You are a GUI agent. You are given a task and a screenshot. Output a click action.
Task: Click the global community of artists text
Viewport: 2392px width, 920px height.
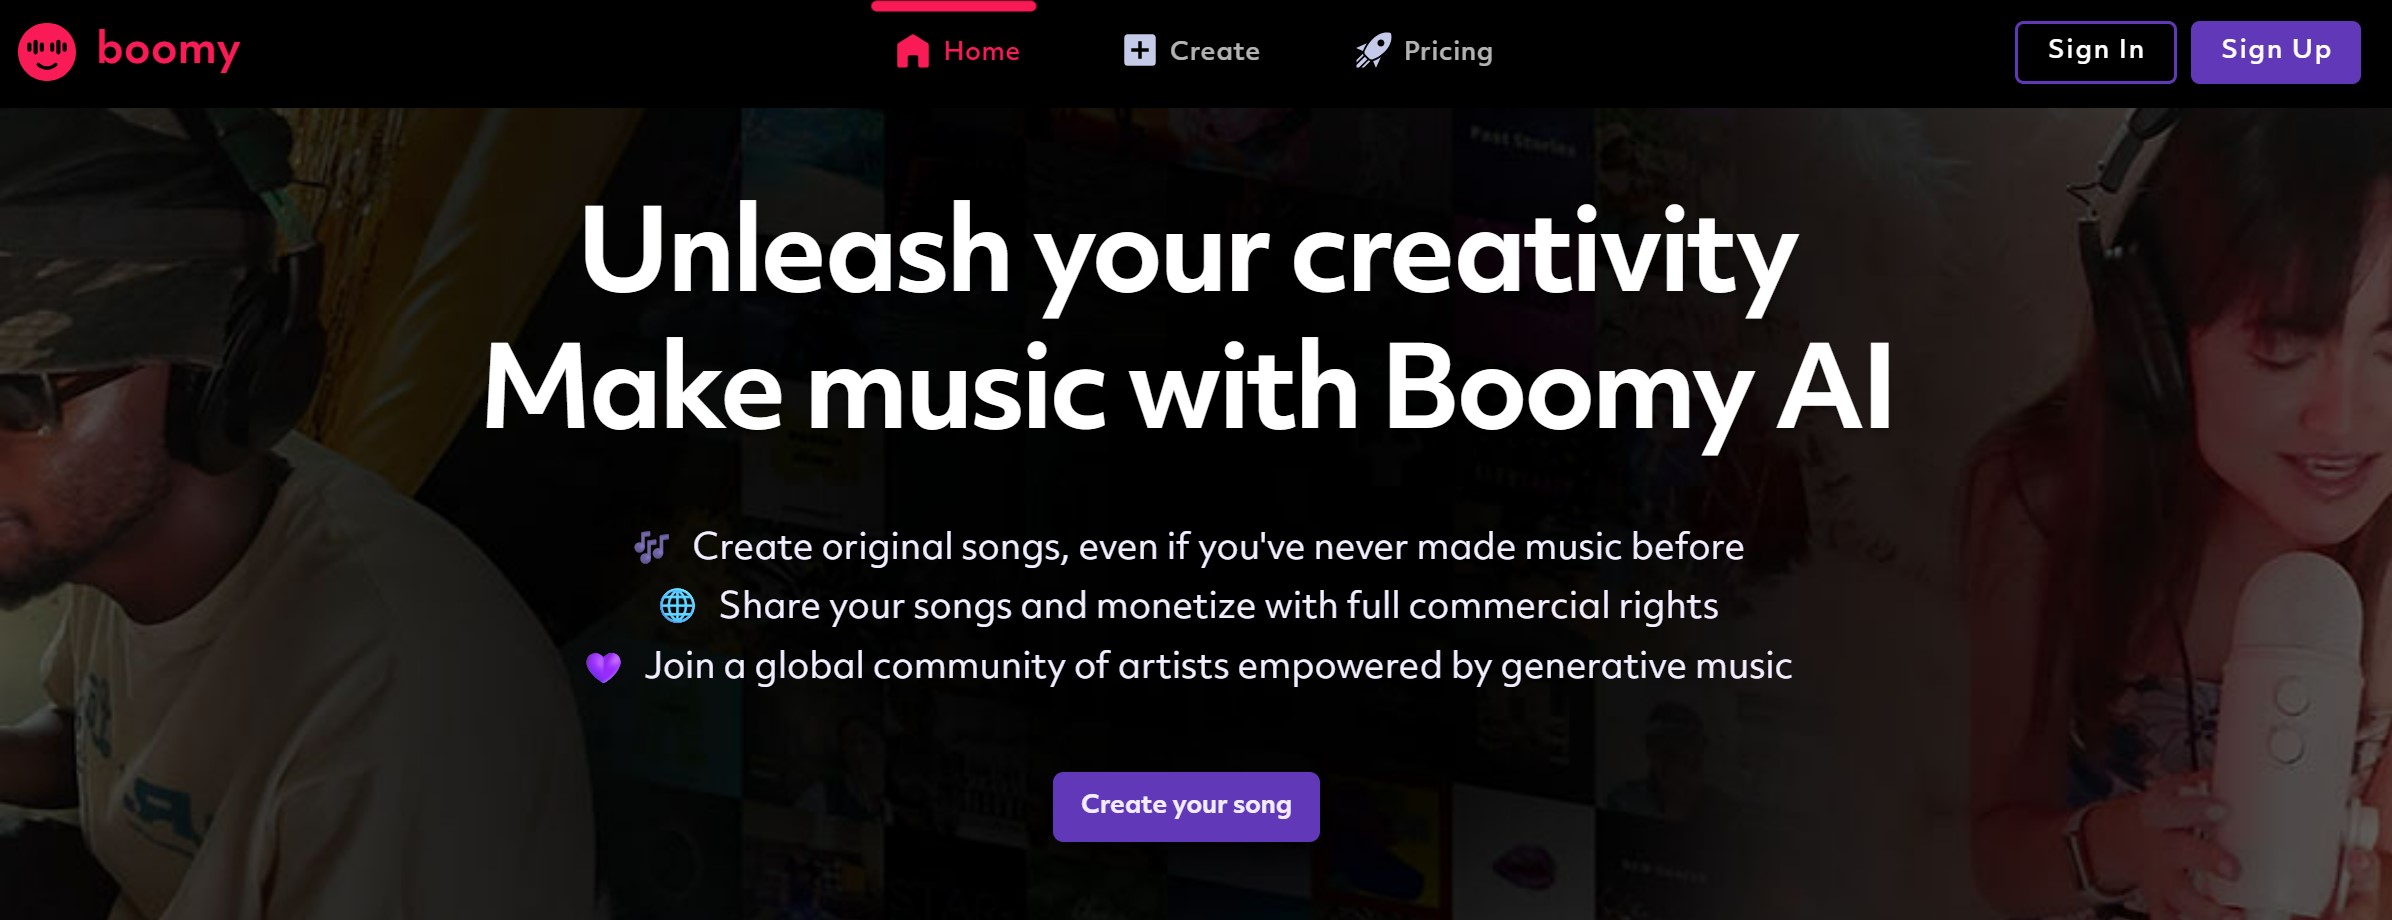pos(1220,663)
